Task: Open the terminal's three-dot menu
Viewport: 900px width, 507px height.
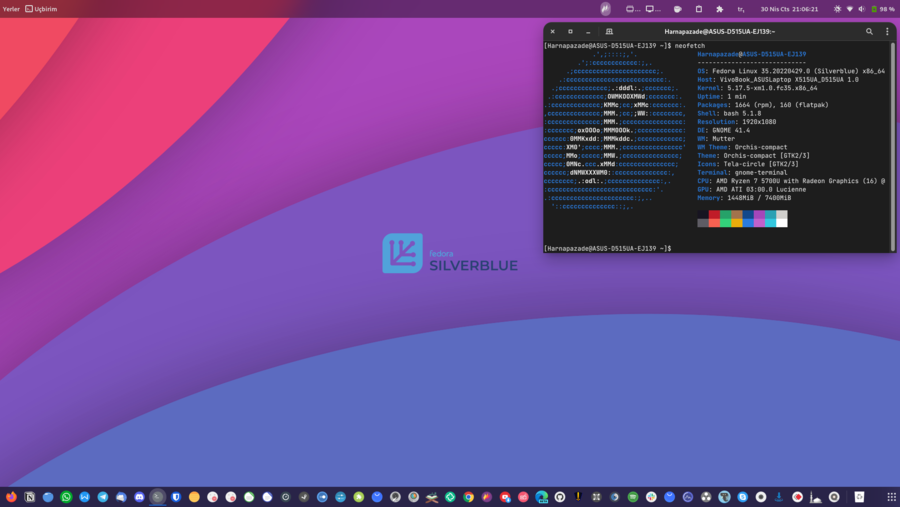Action: tap(887, 32)
